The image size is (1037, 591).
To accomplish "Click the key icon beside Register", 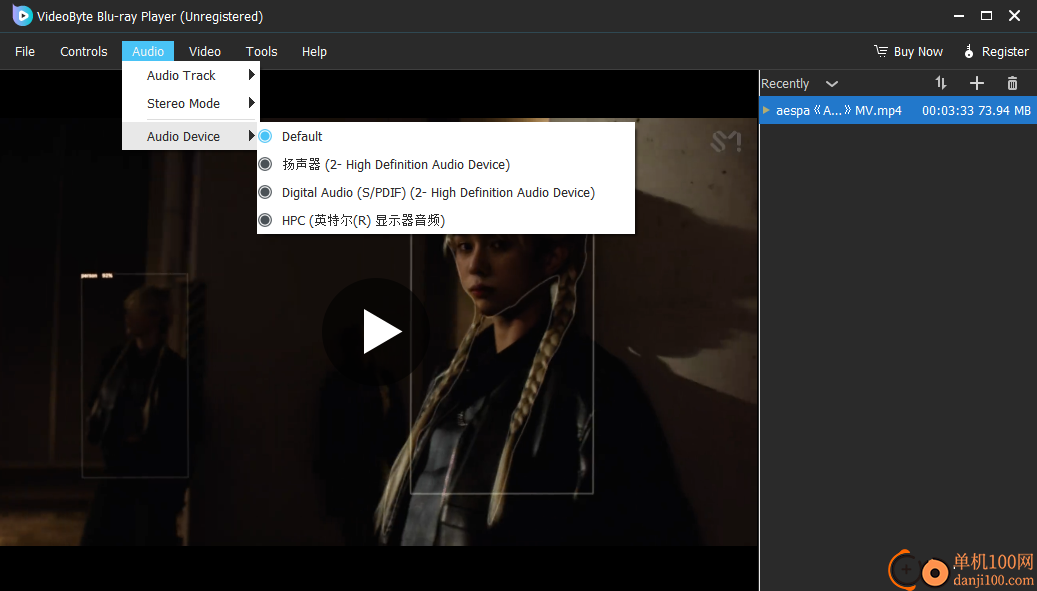I will pyautogui.click(x=969, y=51).
